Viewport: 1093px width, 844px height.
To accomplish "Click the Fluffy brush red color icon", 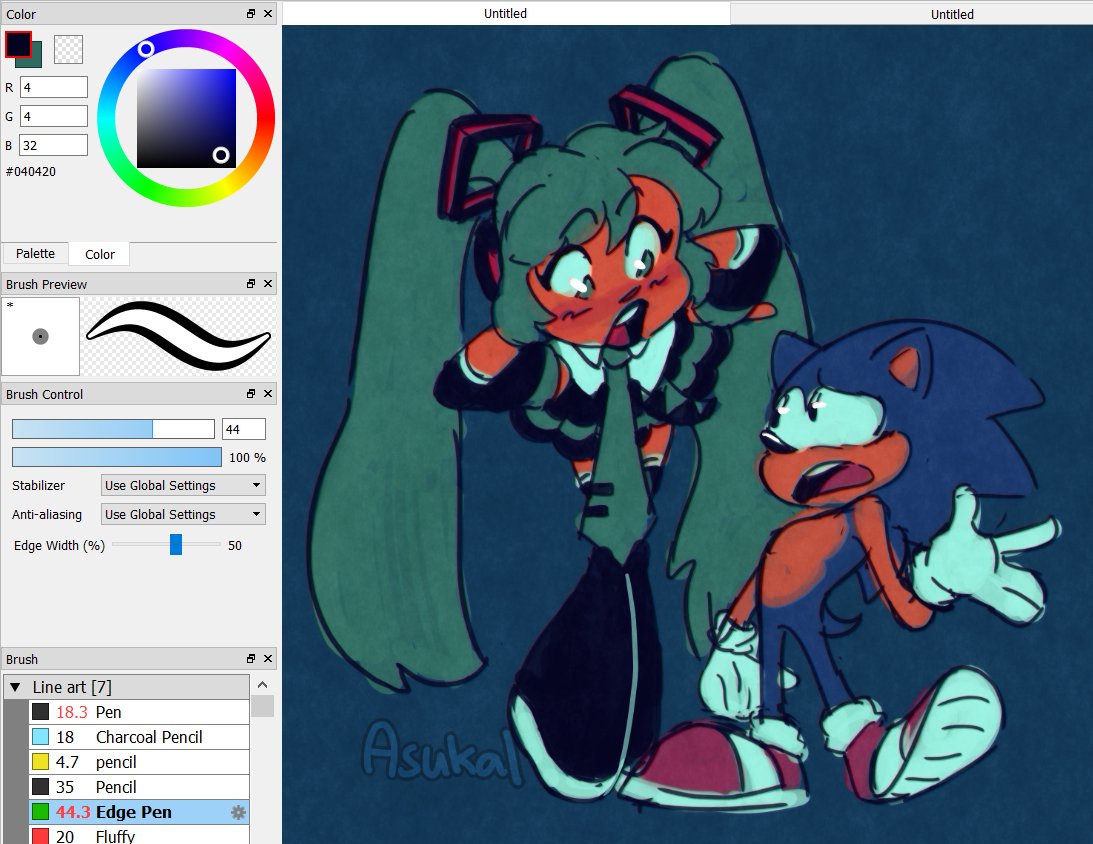I will click(x=40, y=836).
